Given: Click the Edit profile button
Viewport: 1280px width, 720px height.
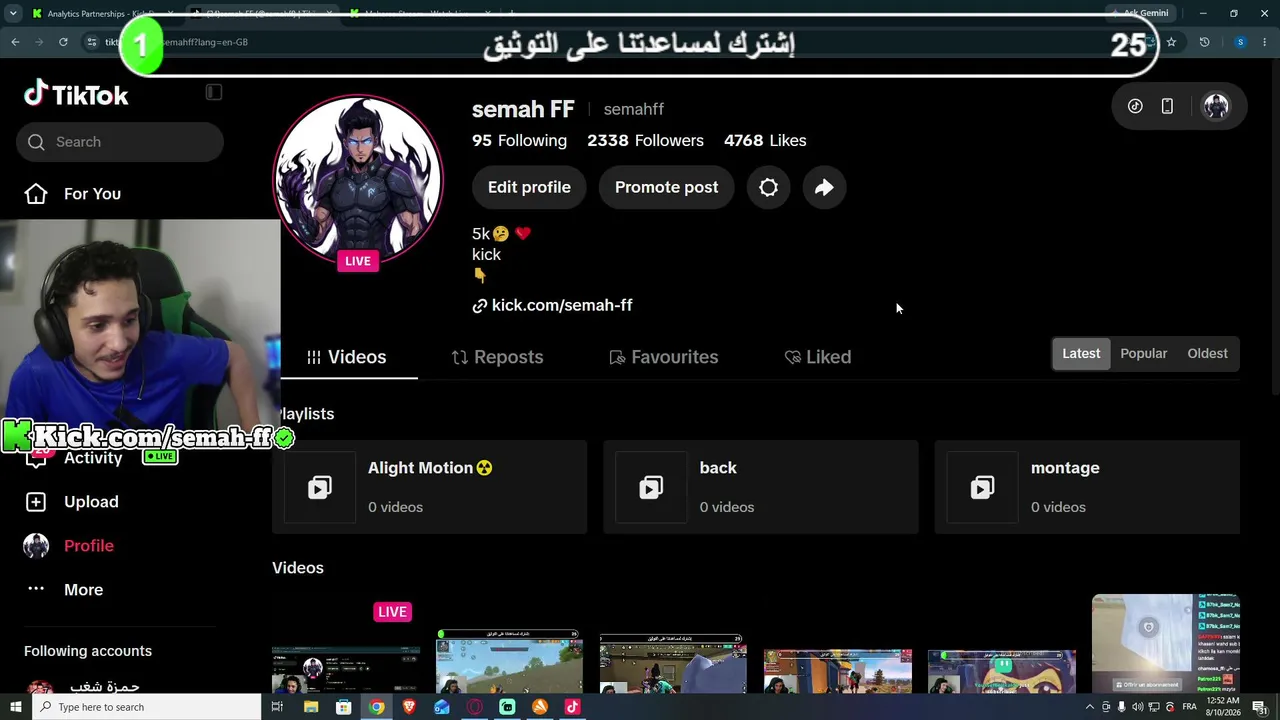Looking at the screenshot, I should point(529,187).
